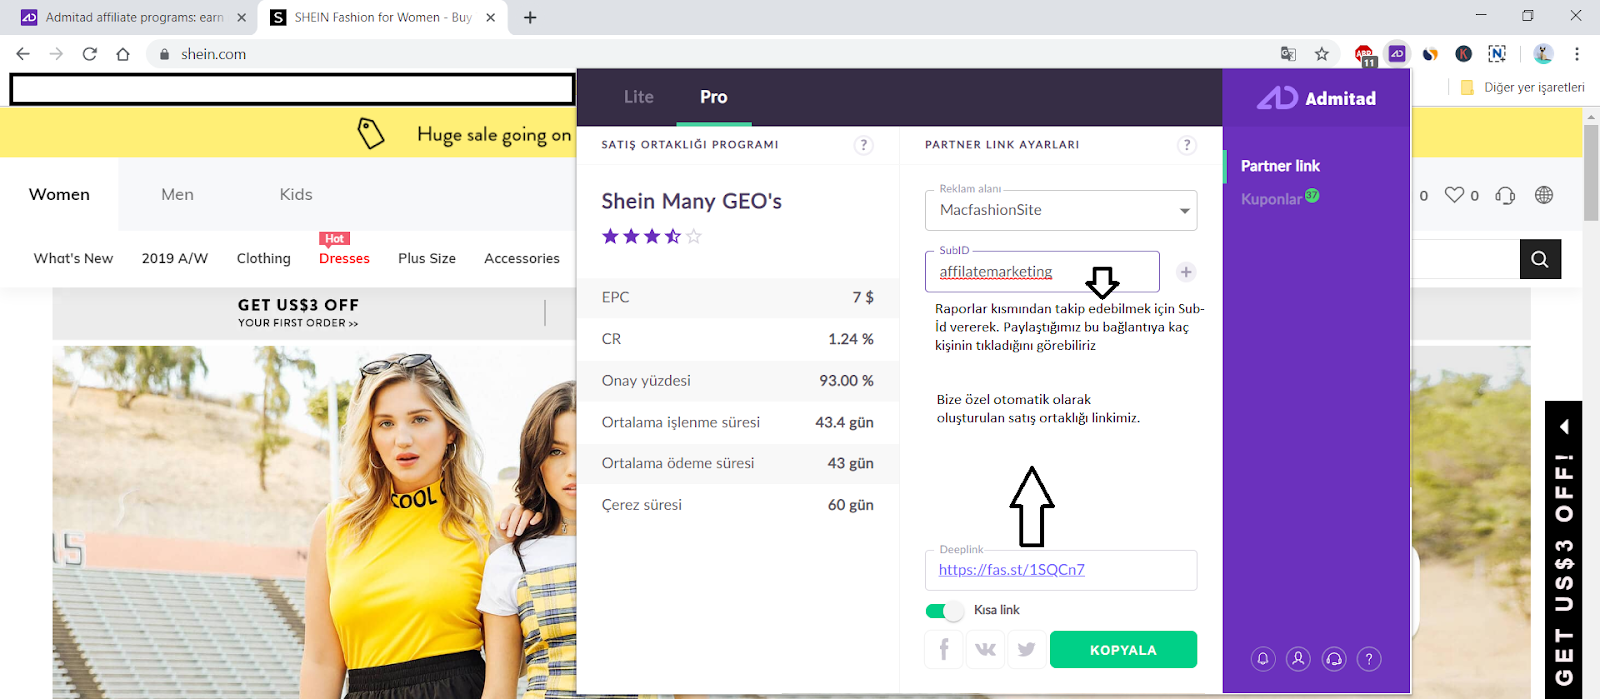Open the https://fas.st/1SQCn7 deeplink
This screenshot has width=1600, height=699.
[1011, 570]
